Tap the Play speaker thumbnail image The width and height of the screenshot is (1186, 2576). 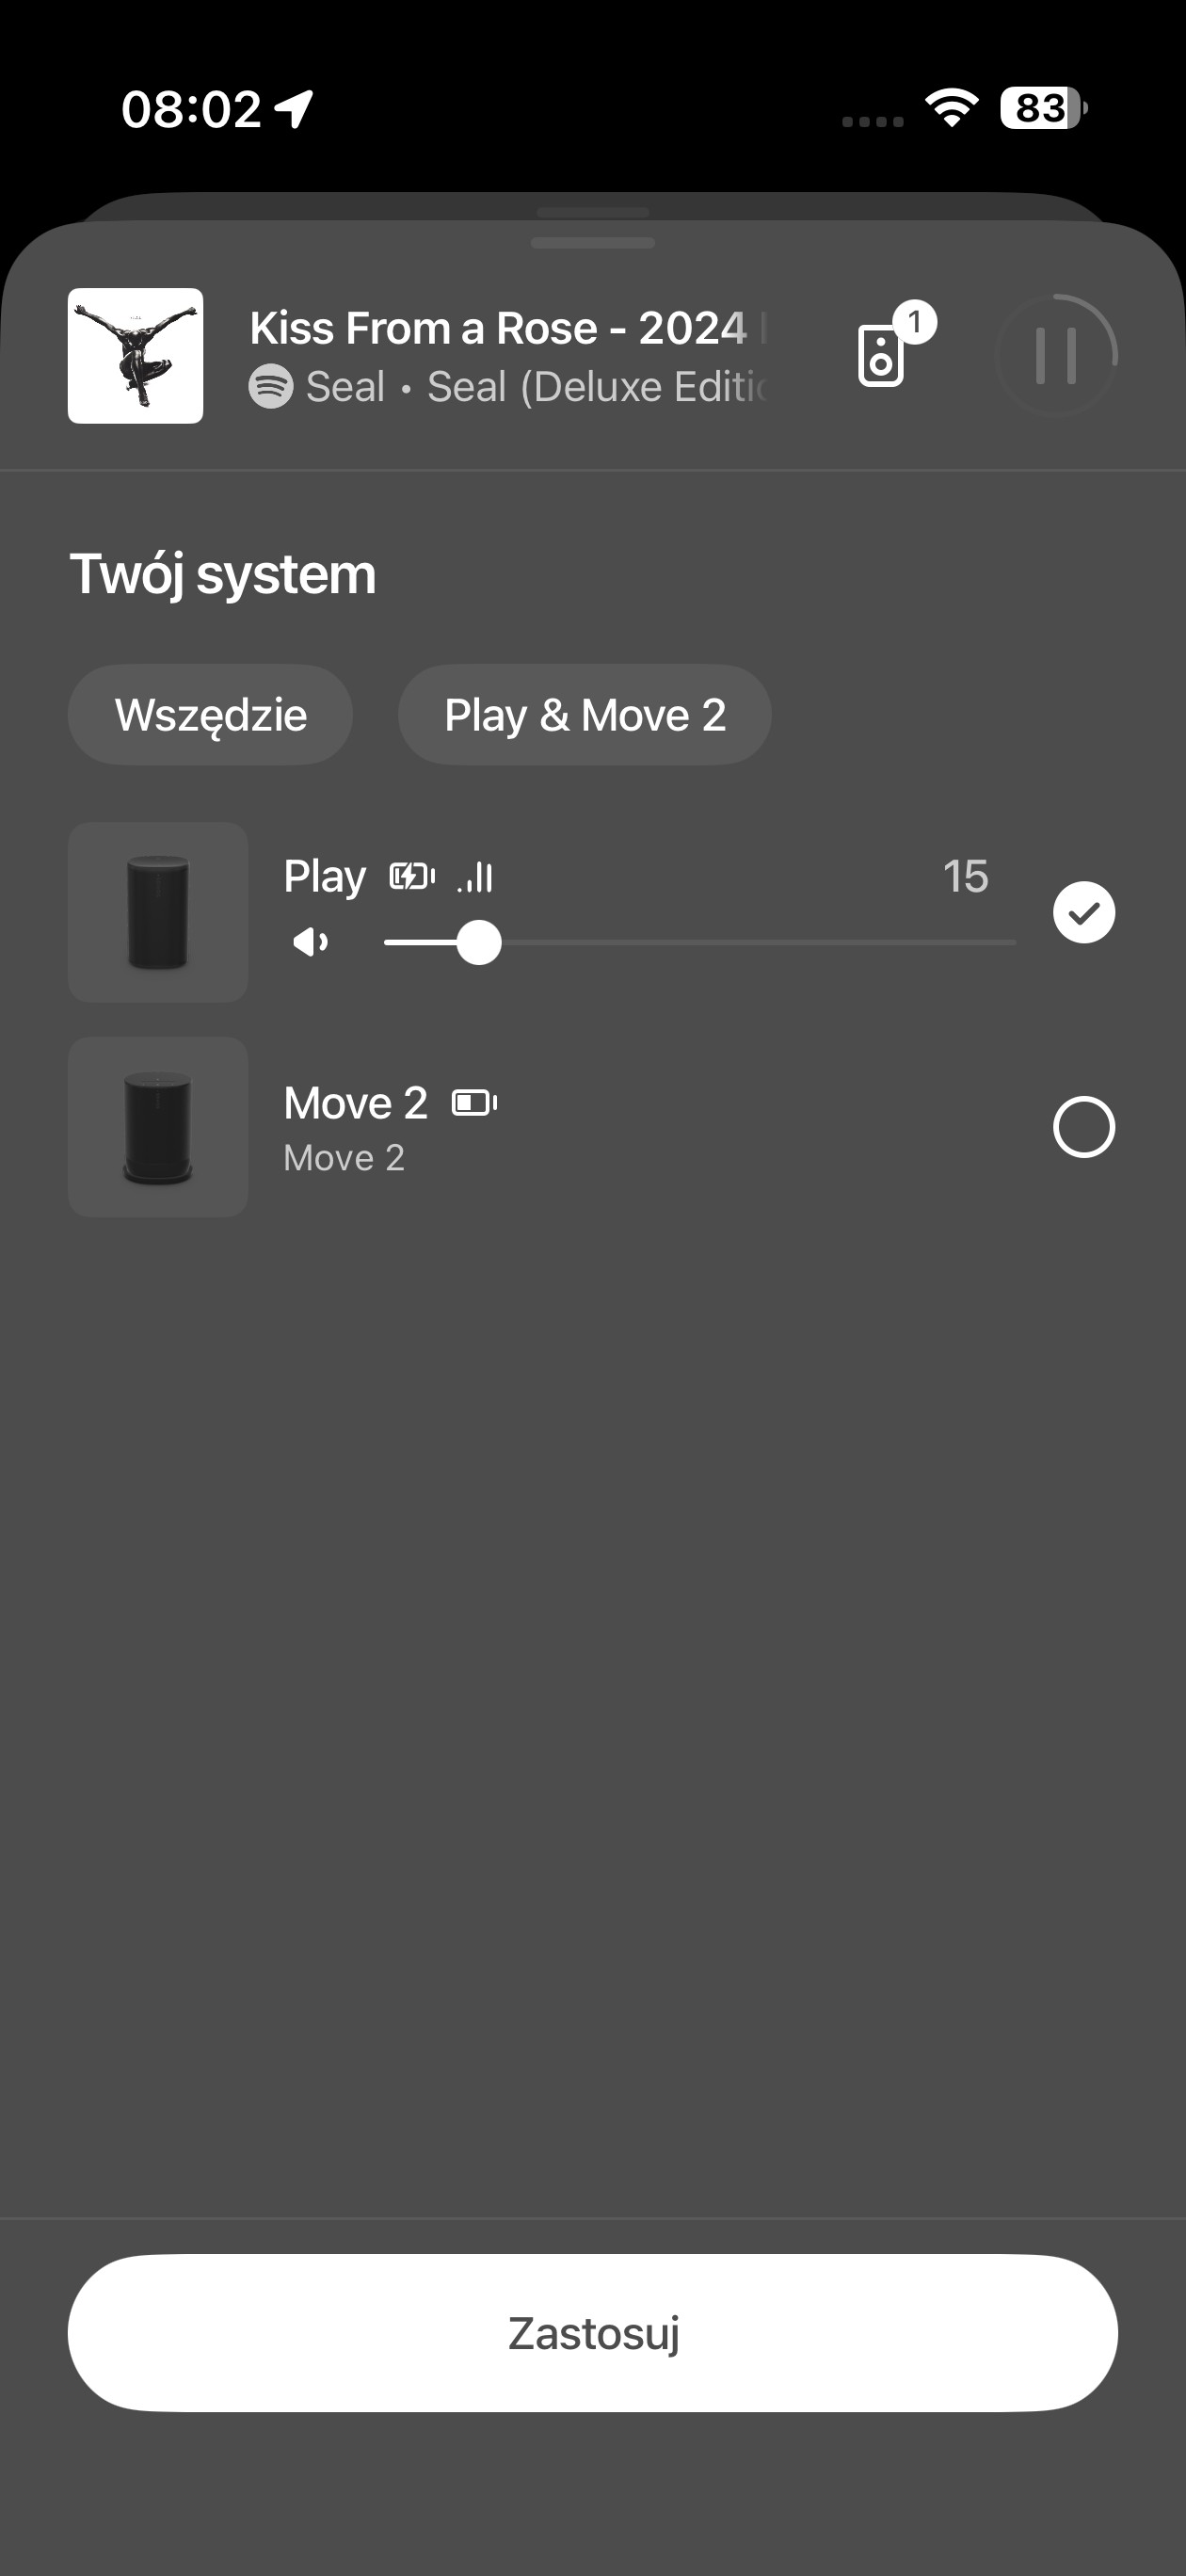click(158, 912)
